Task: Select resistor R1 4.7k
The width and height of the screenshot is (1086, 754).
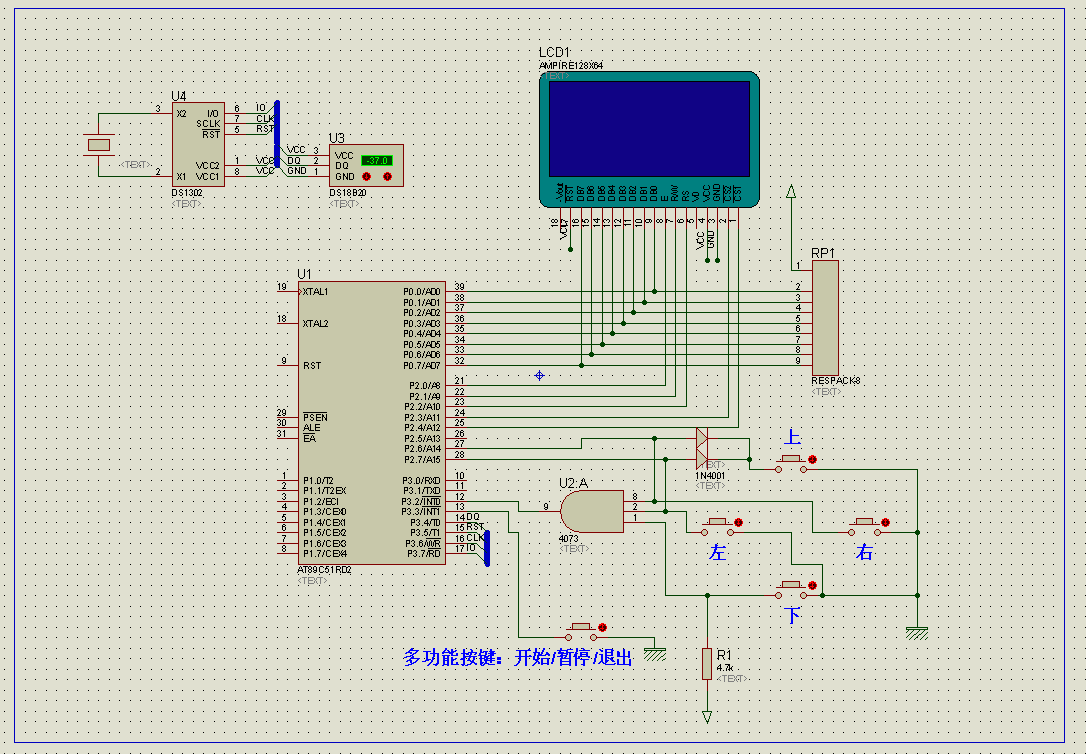Action: coord(706,664)
